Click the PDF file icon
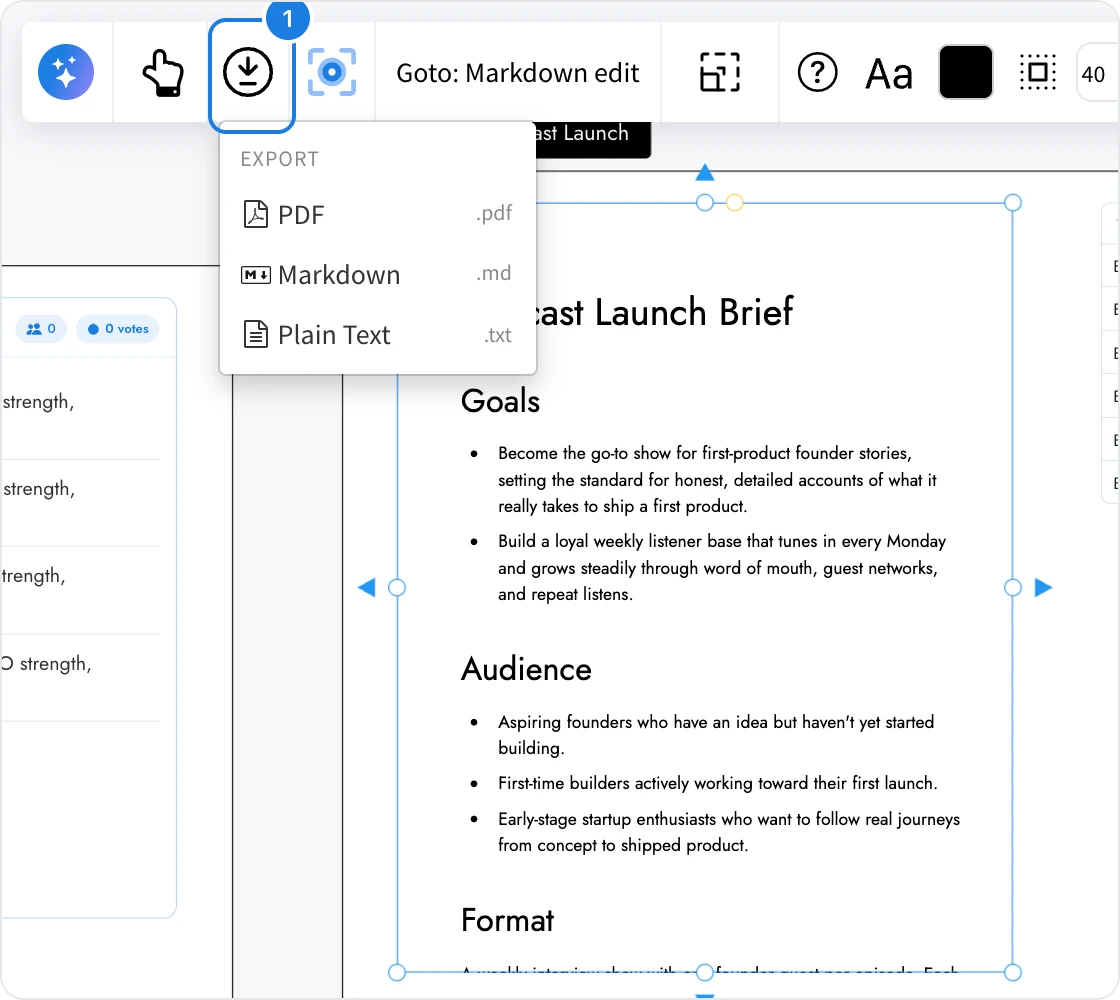Screen dimensions: 1120x1000 256,214
